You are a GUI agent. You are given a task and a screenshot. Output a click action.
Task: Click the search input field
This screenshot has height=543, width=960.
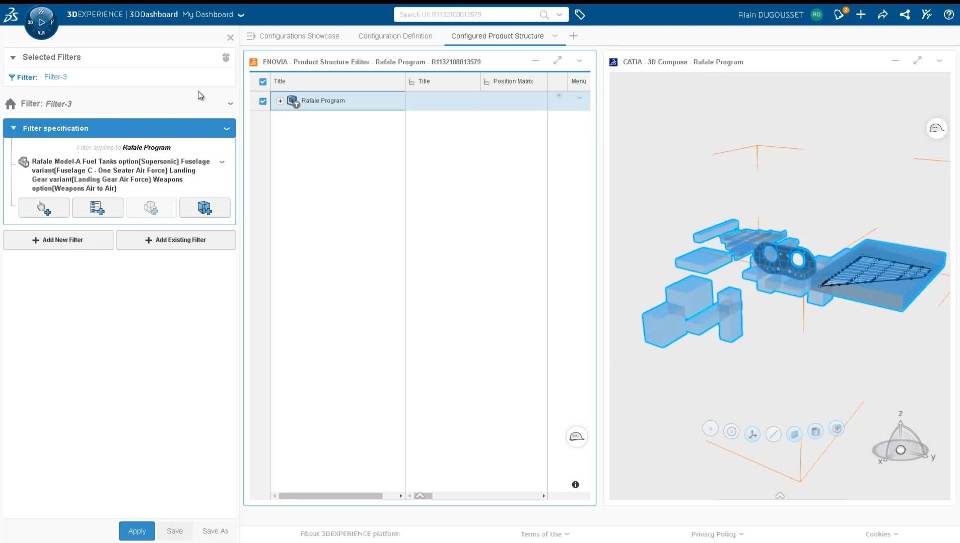pyautogui.click(x=467, y=14)
